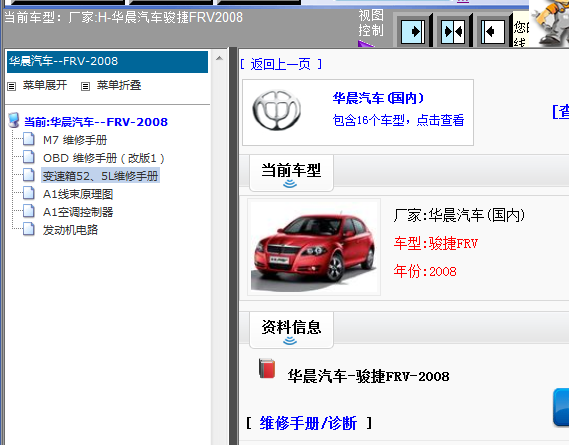569x445 pixels.
Task: Open A1线束原理图 entry
Action: coord(78,194)
